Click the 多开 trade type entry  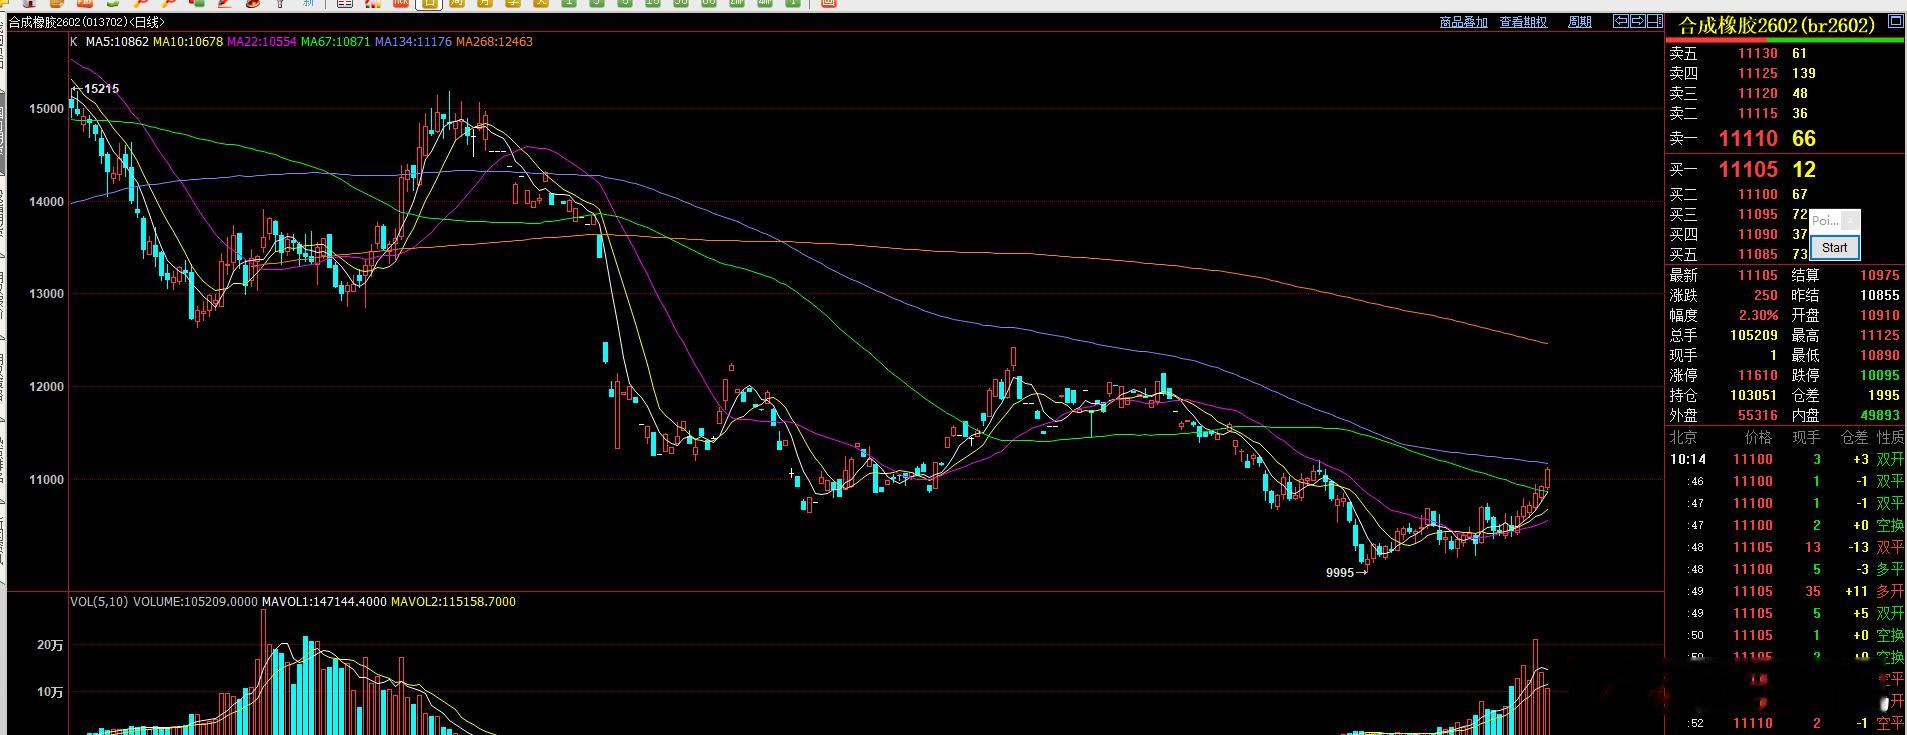pyautogui.click(x=1890, y=592)
